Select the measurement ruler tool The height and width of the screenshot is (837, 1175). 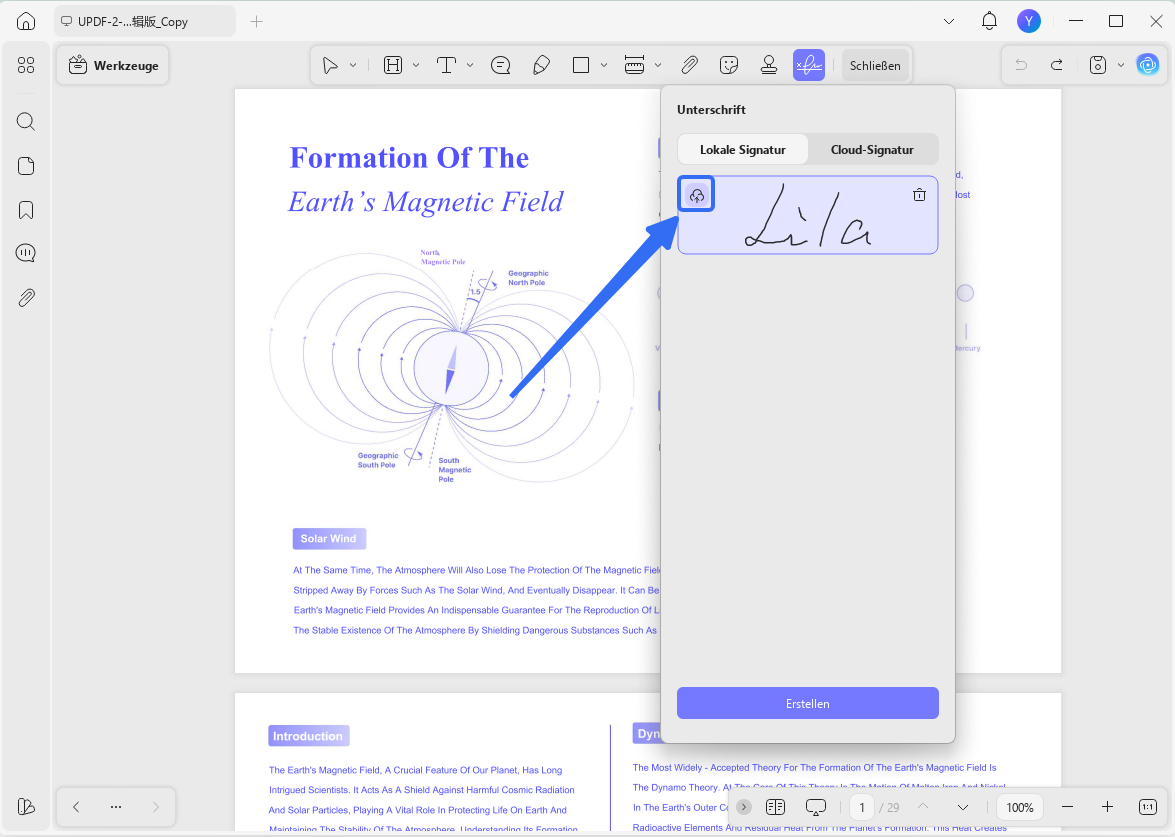634,65
